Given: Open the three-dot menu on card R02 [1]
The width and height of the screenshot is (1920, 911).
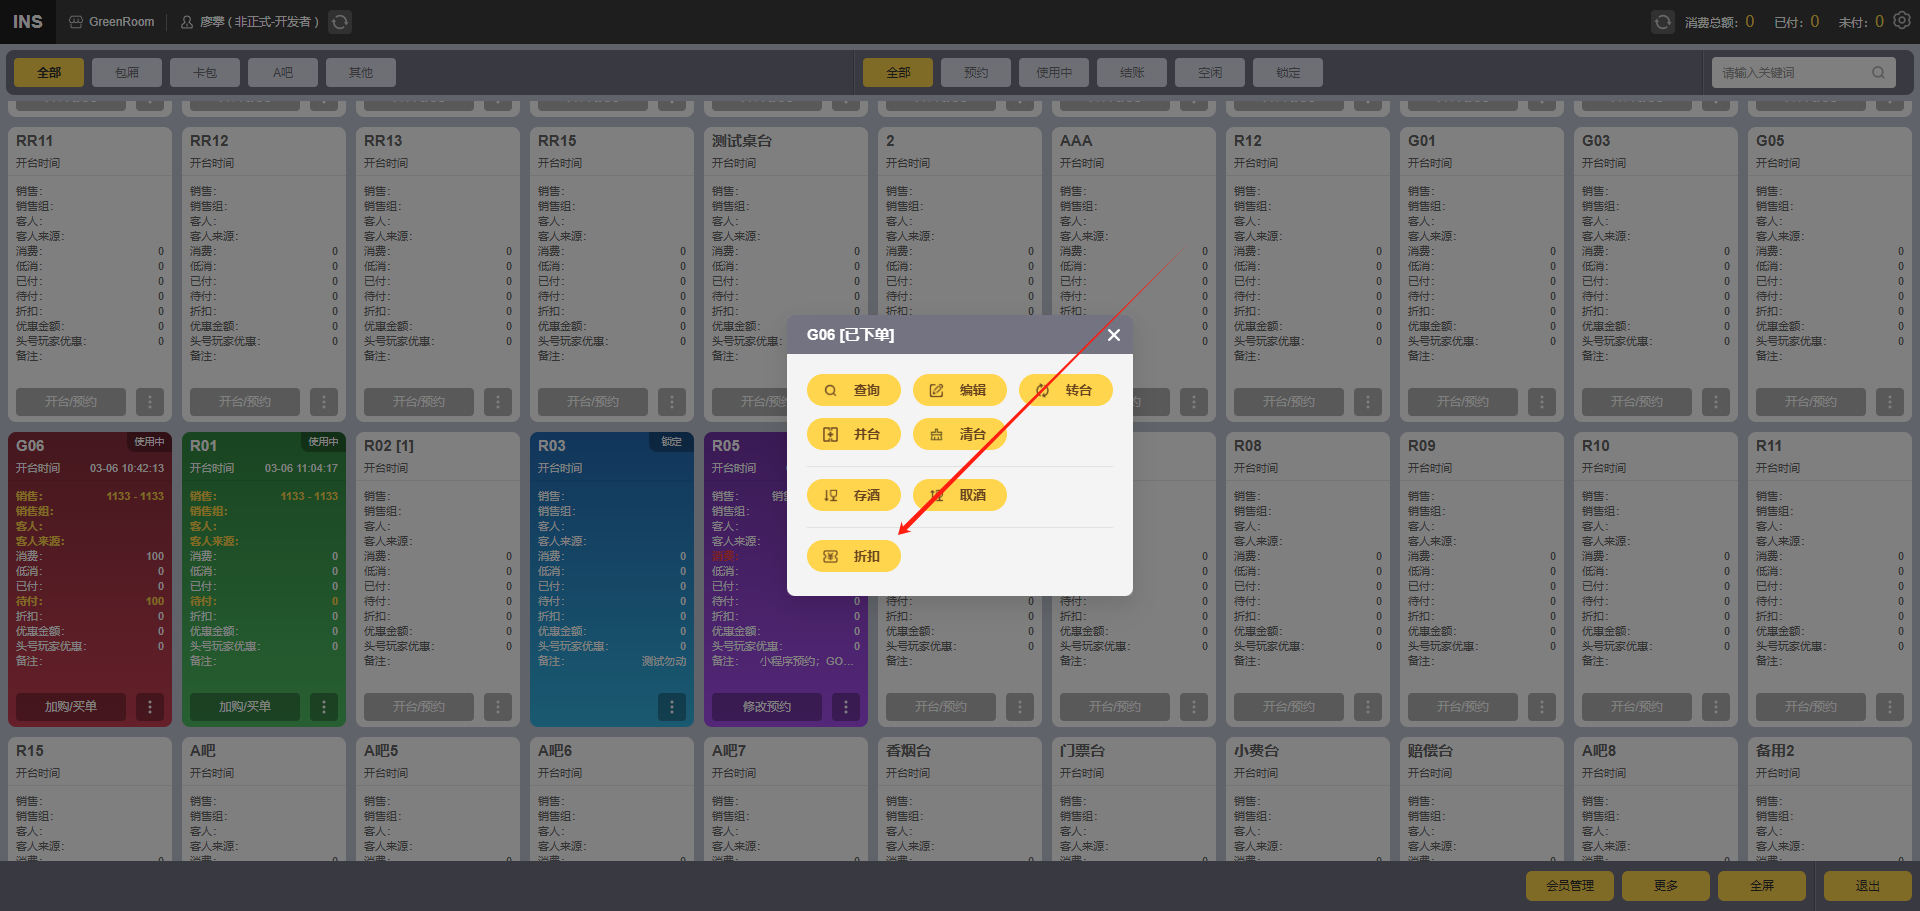Looking at the screenshot, I should pyautogui.click(x=498, y=707).
